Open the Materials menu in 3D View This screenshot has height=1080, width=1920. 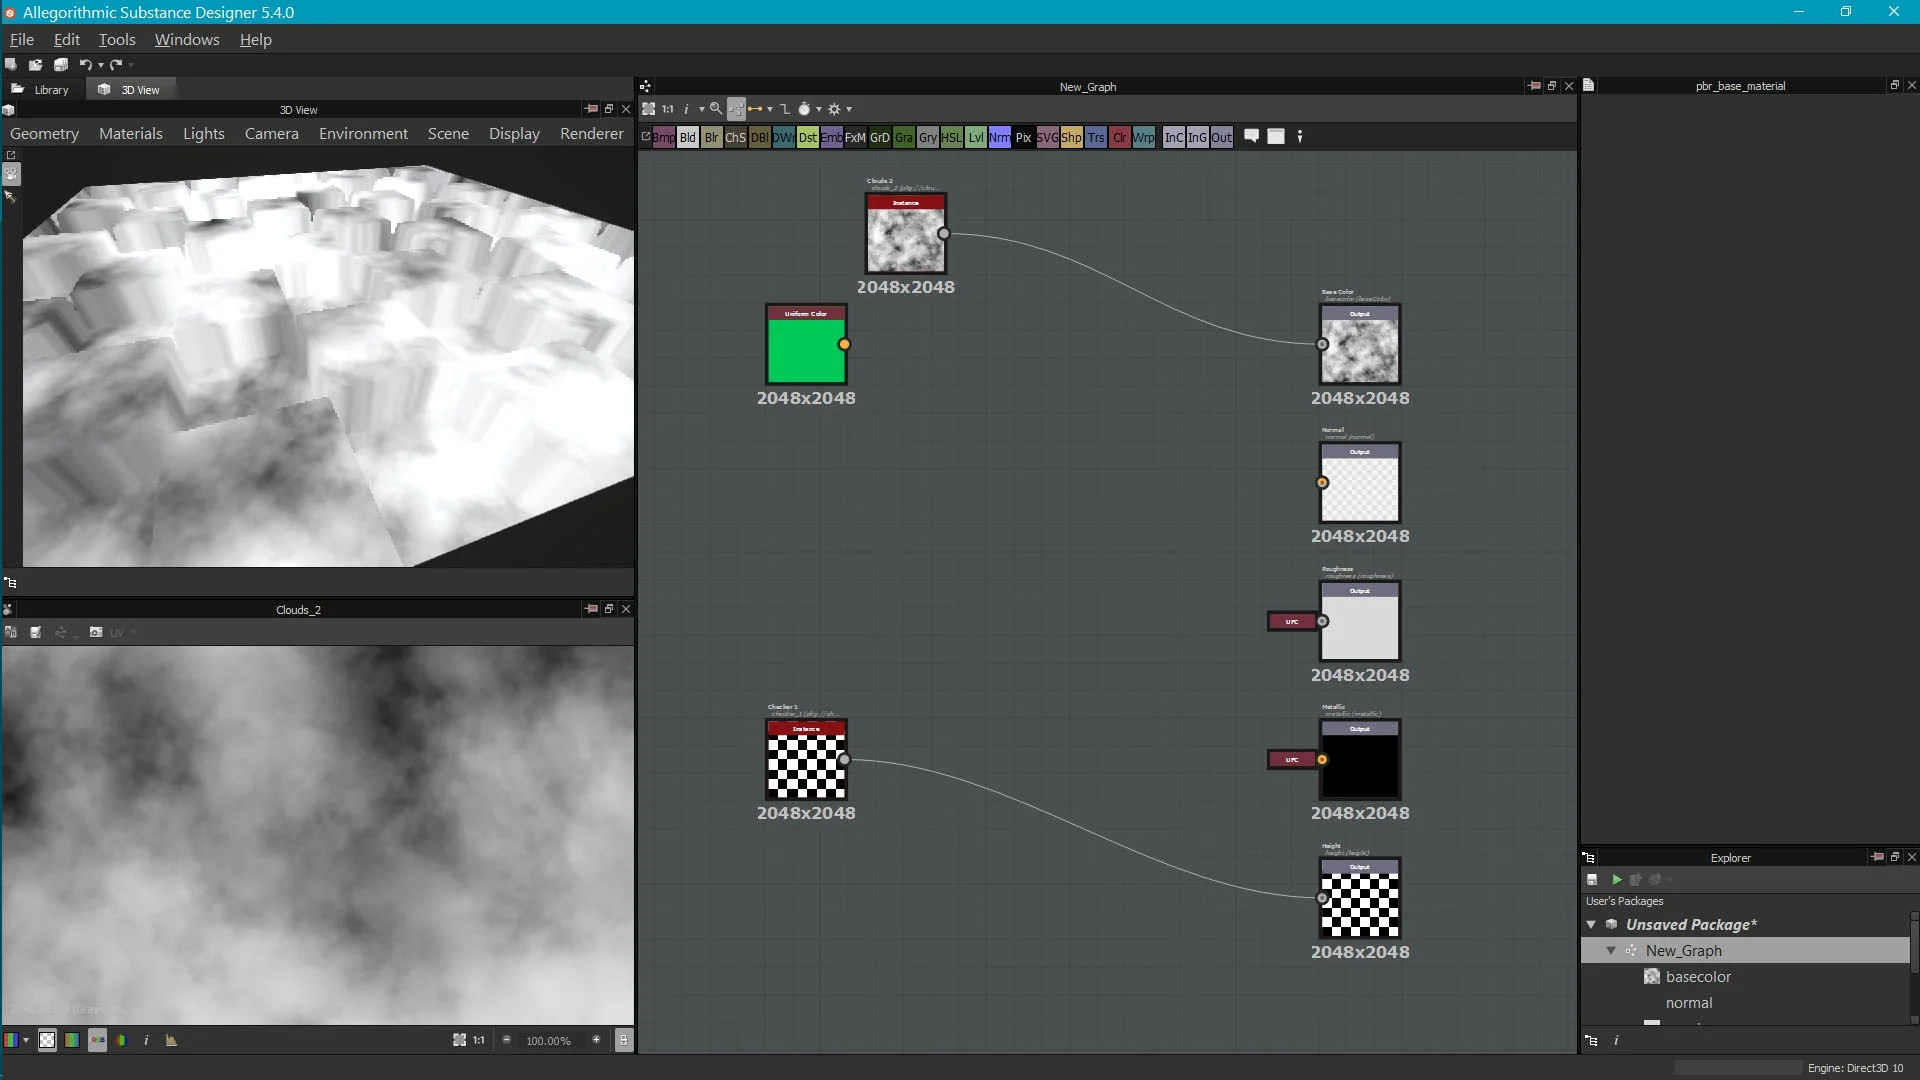click(131, 133)
